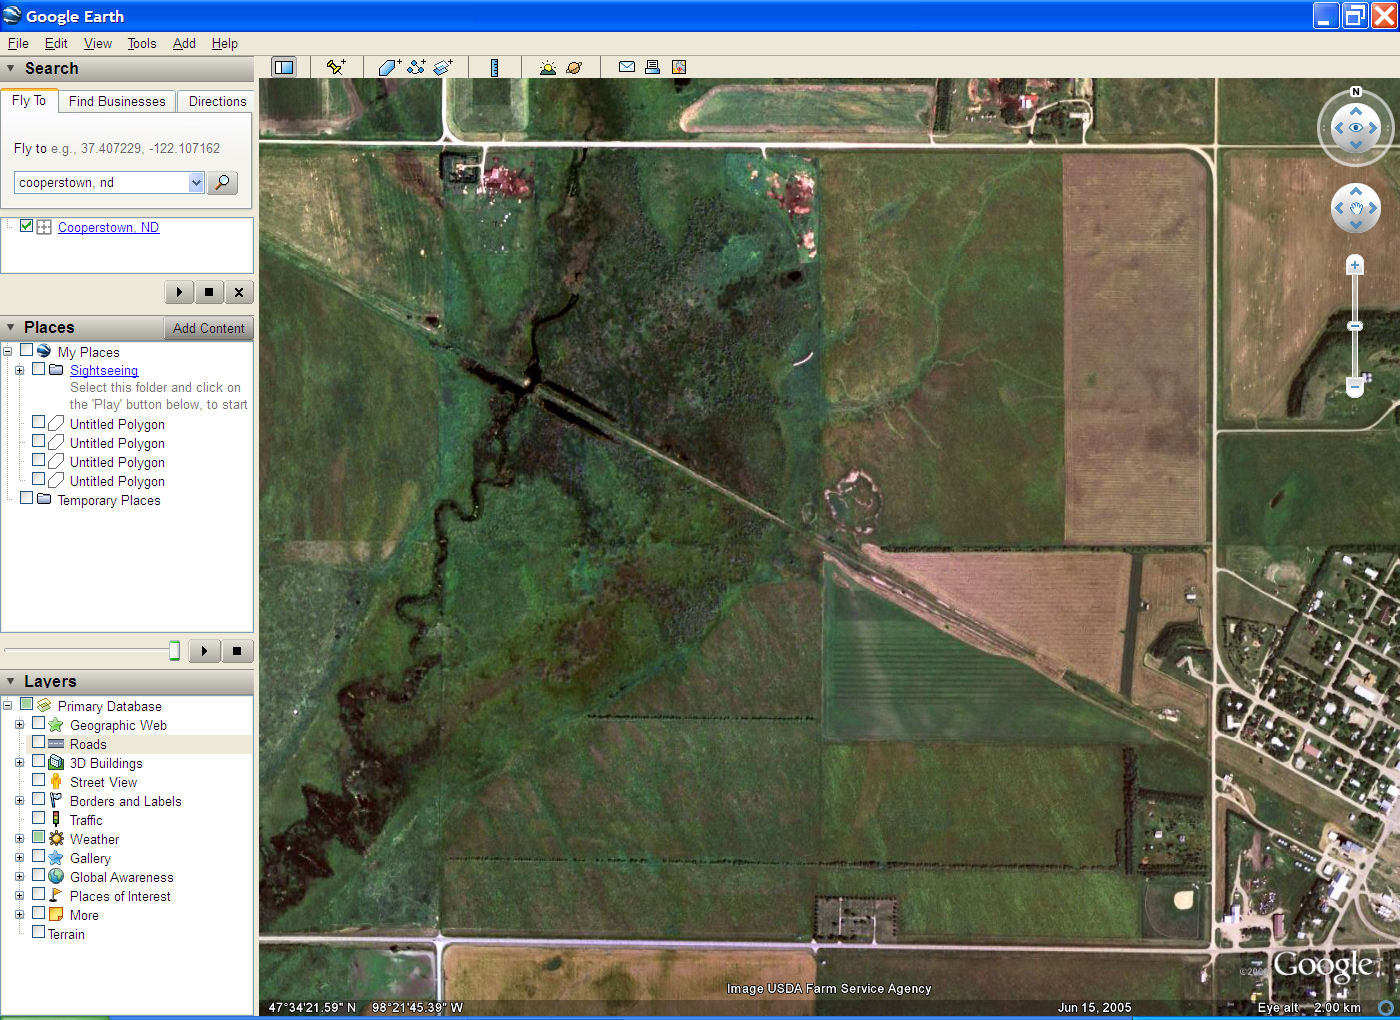
Task: Click the Places panel play button
Action: tap(204, 651)
